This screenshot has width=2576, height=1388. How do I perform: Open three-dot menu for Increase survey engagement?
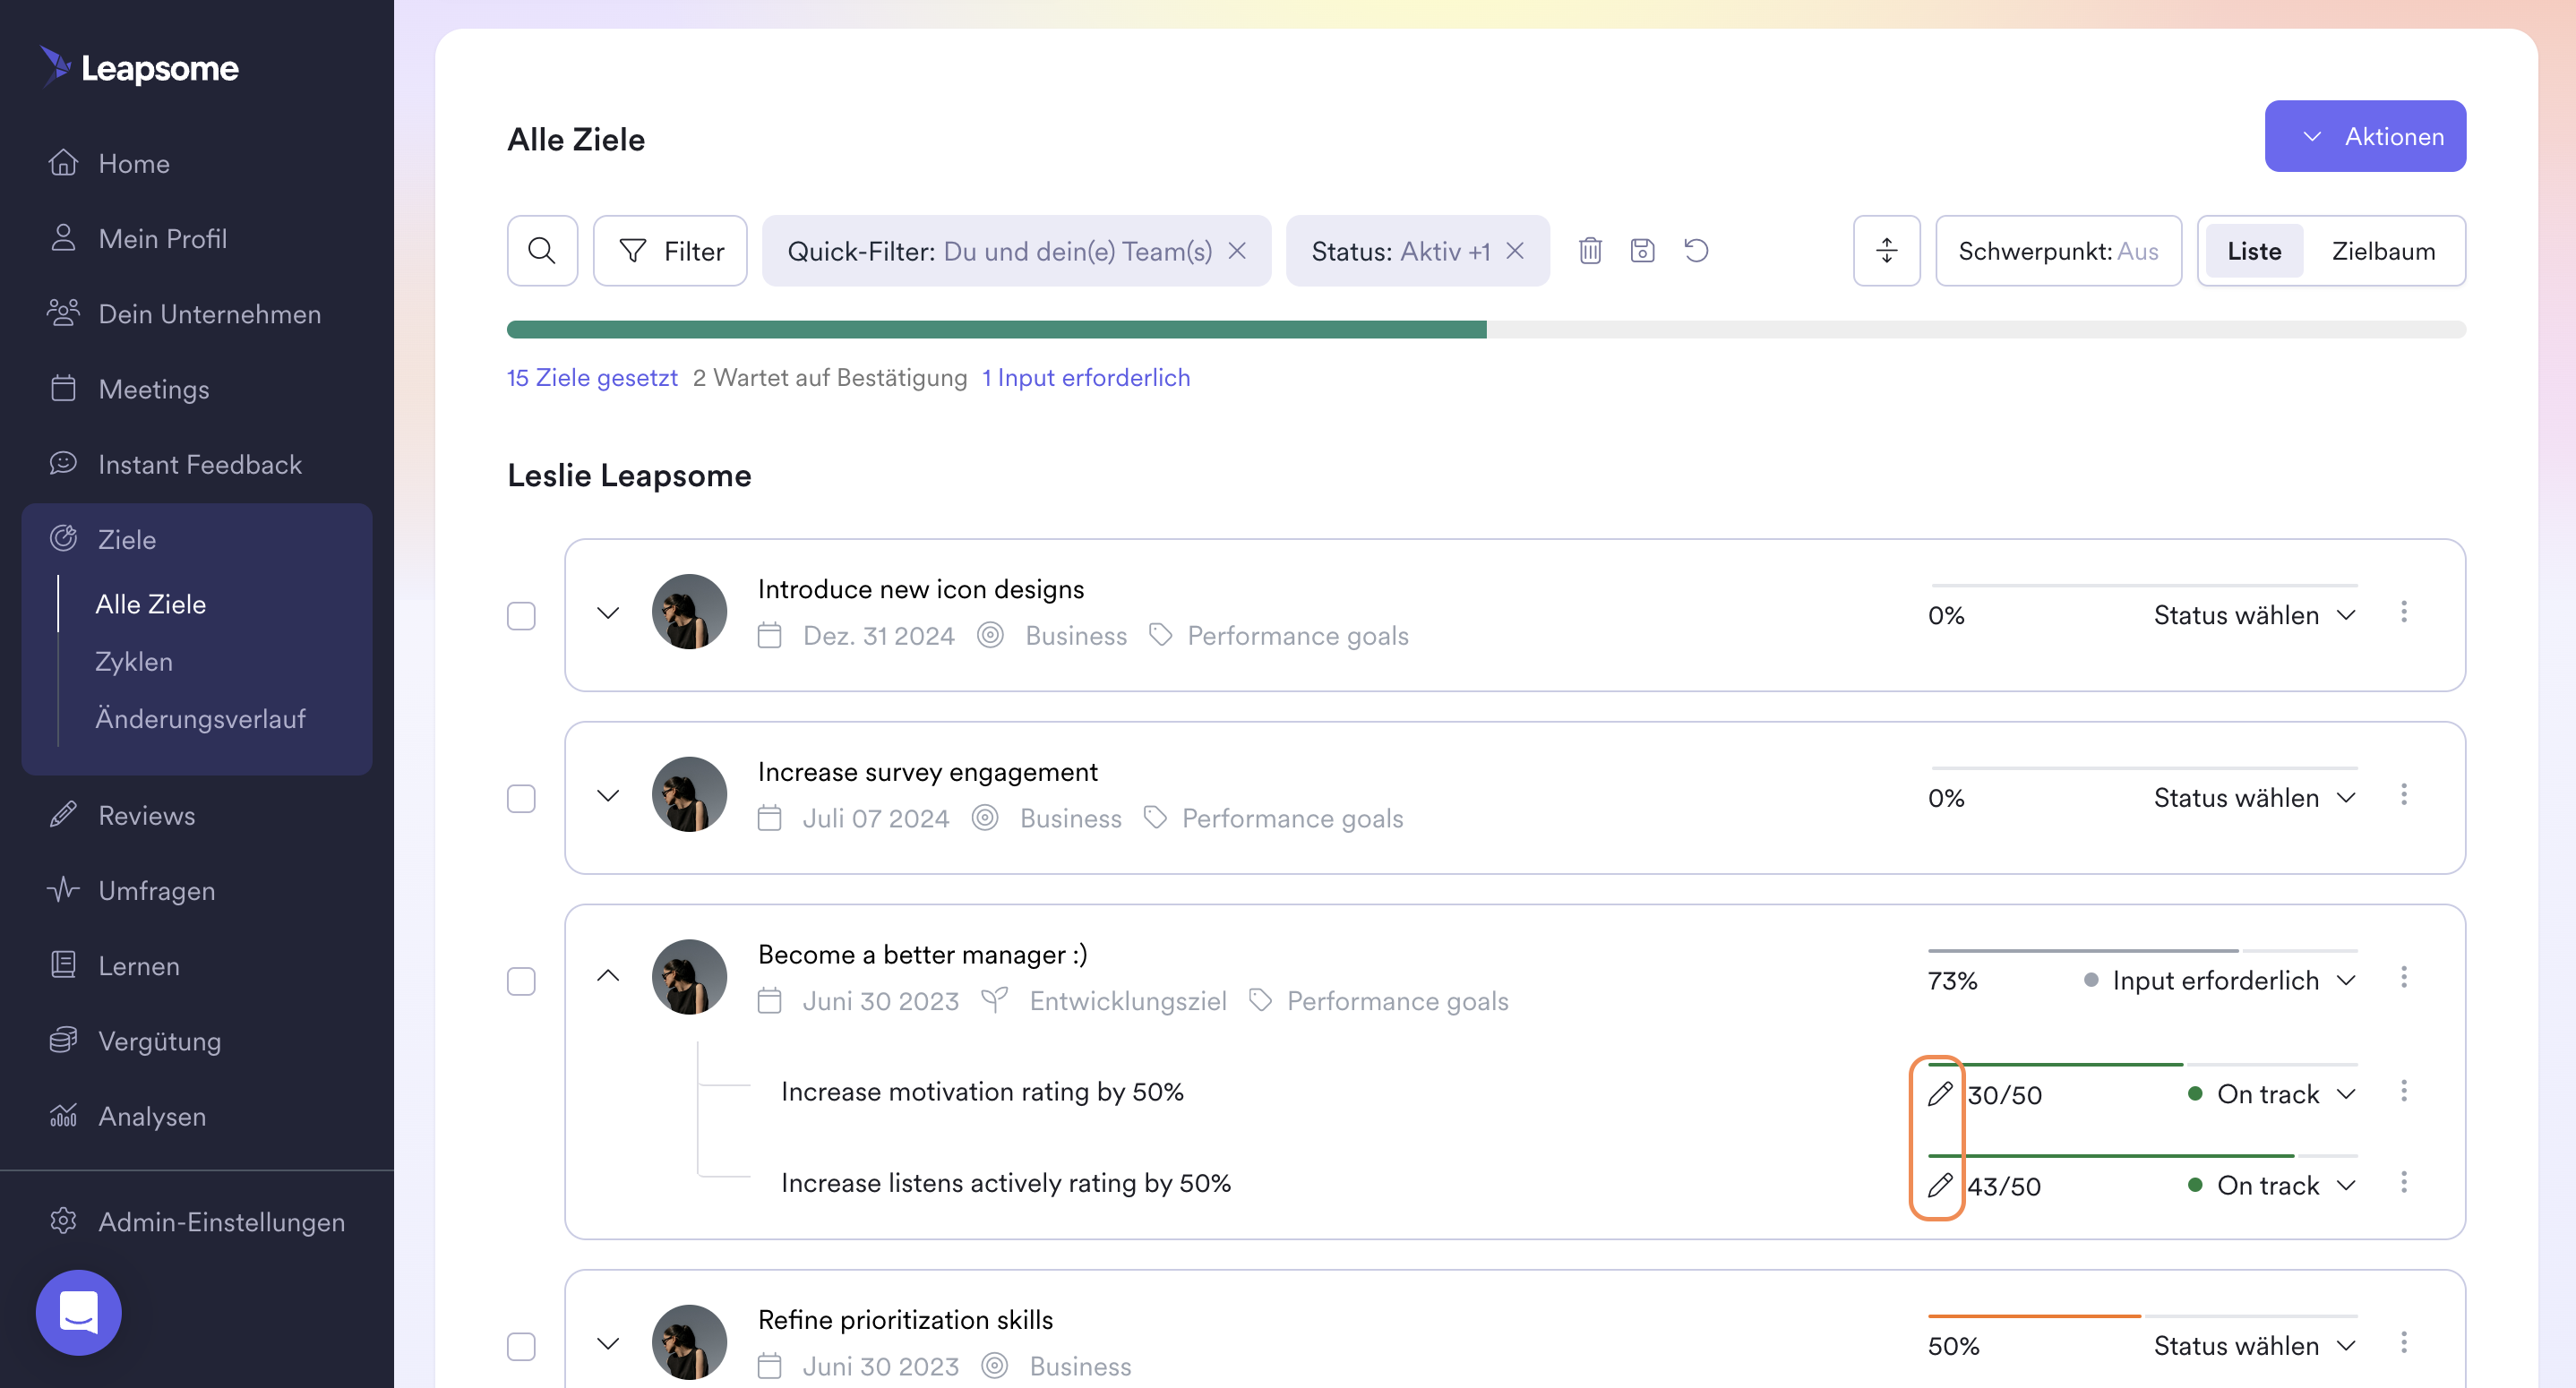click(x=2404, y=795)
